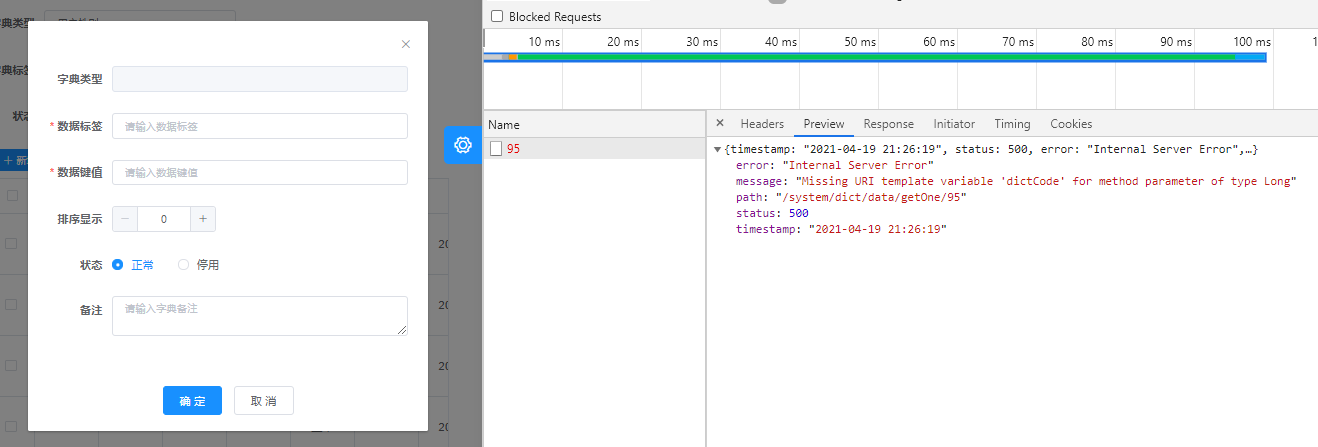Toggle the table header select-all checkbox

(x=12, y=196)
